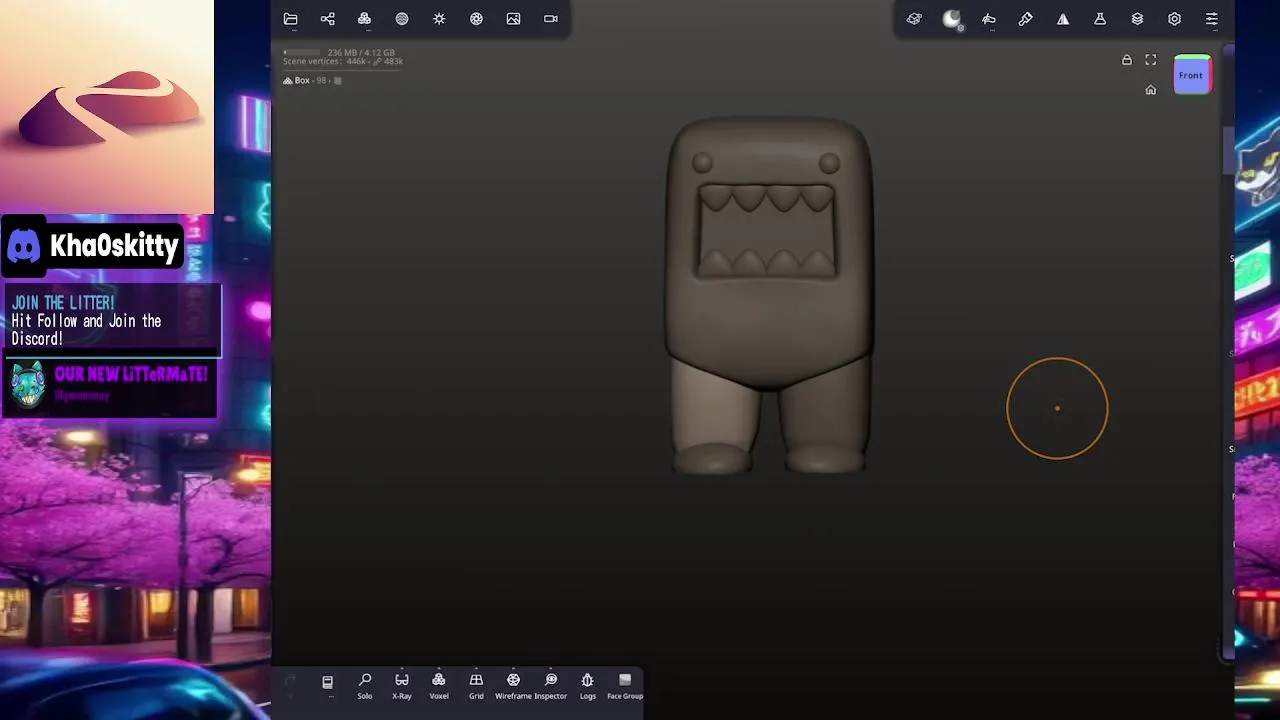Toggle the Grid display

(476, 686)
